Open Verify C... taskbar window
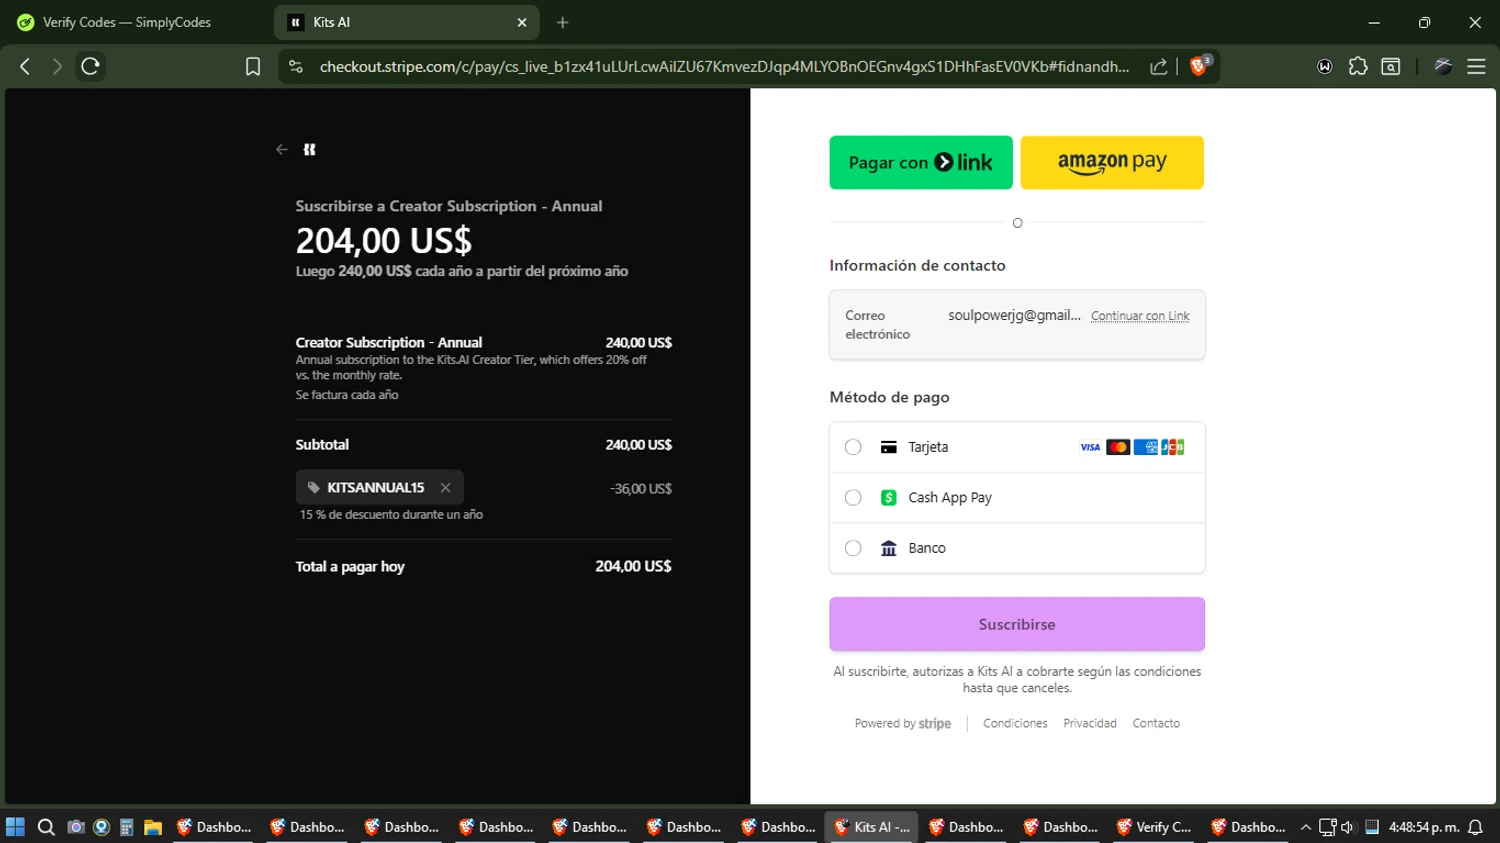The width and height of the screenshot is (1500, 843). point(1153,827)
